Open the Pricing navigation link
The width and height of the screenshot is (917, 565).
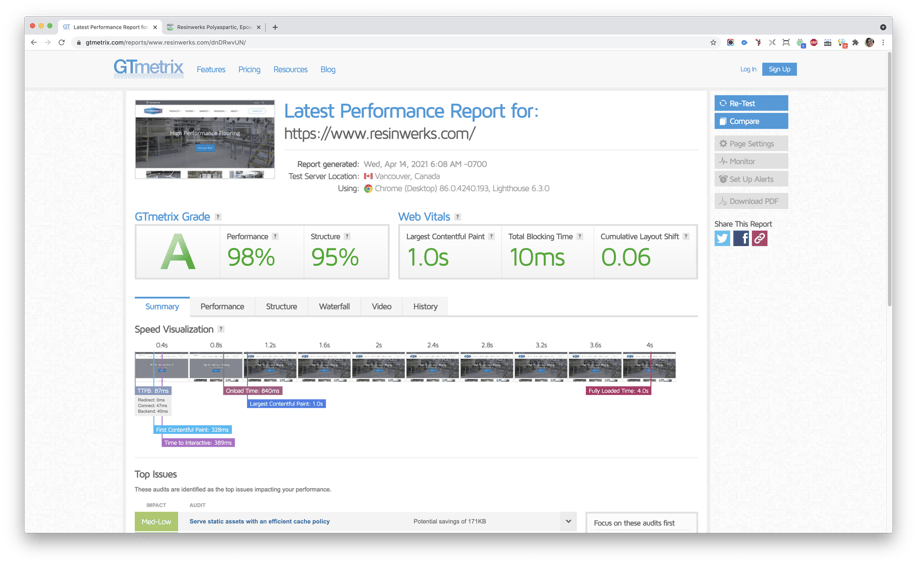(249, 70)
